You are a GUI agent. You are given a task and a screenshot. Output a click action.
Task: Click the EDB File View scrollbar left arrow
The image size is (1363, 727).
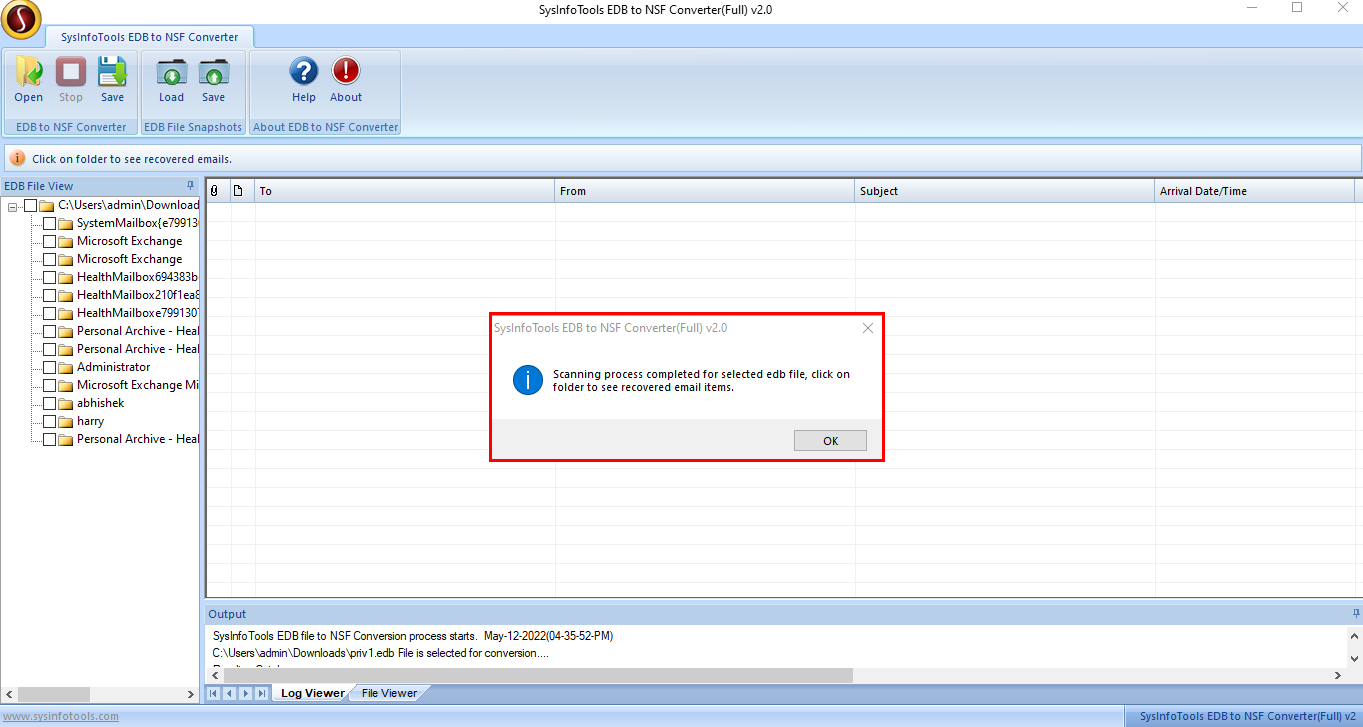coord(10,694)
